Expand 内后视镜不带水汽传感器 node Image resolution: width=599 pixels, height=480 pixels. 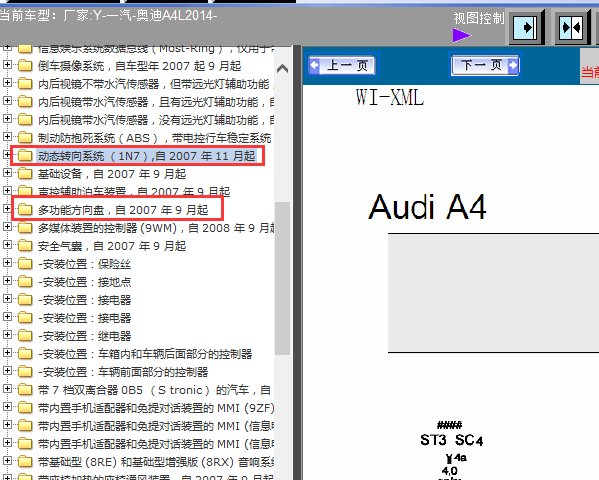click(x=7, y=83)
